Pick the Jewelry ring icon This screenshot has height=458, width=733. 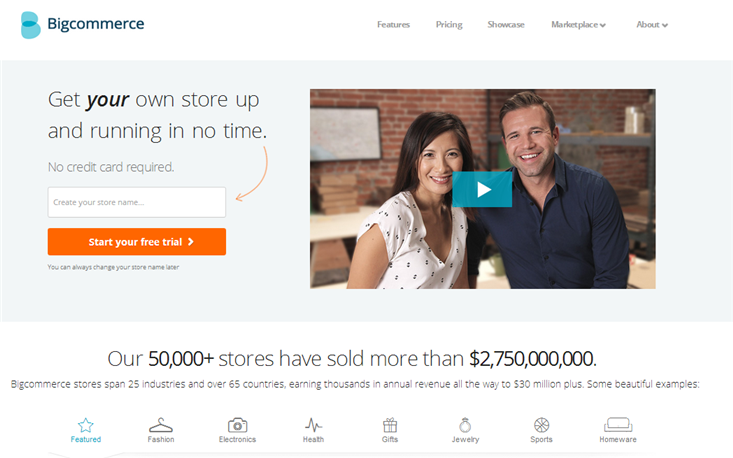pyautogui.click(x=465, y=425)
